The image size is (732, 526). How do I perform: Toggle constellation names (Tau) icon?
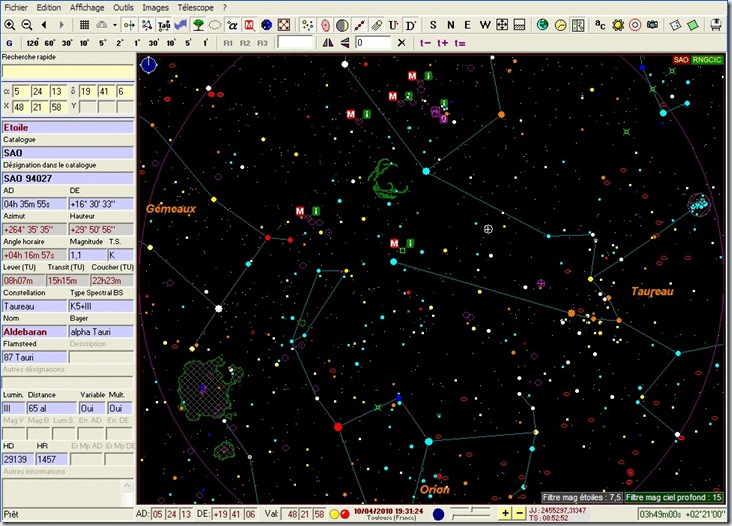tap(164, 25)
